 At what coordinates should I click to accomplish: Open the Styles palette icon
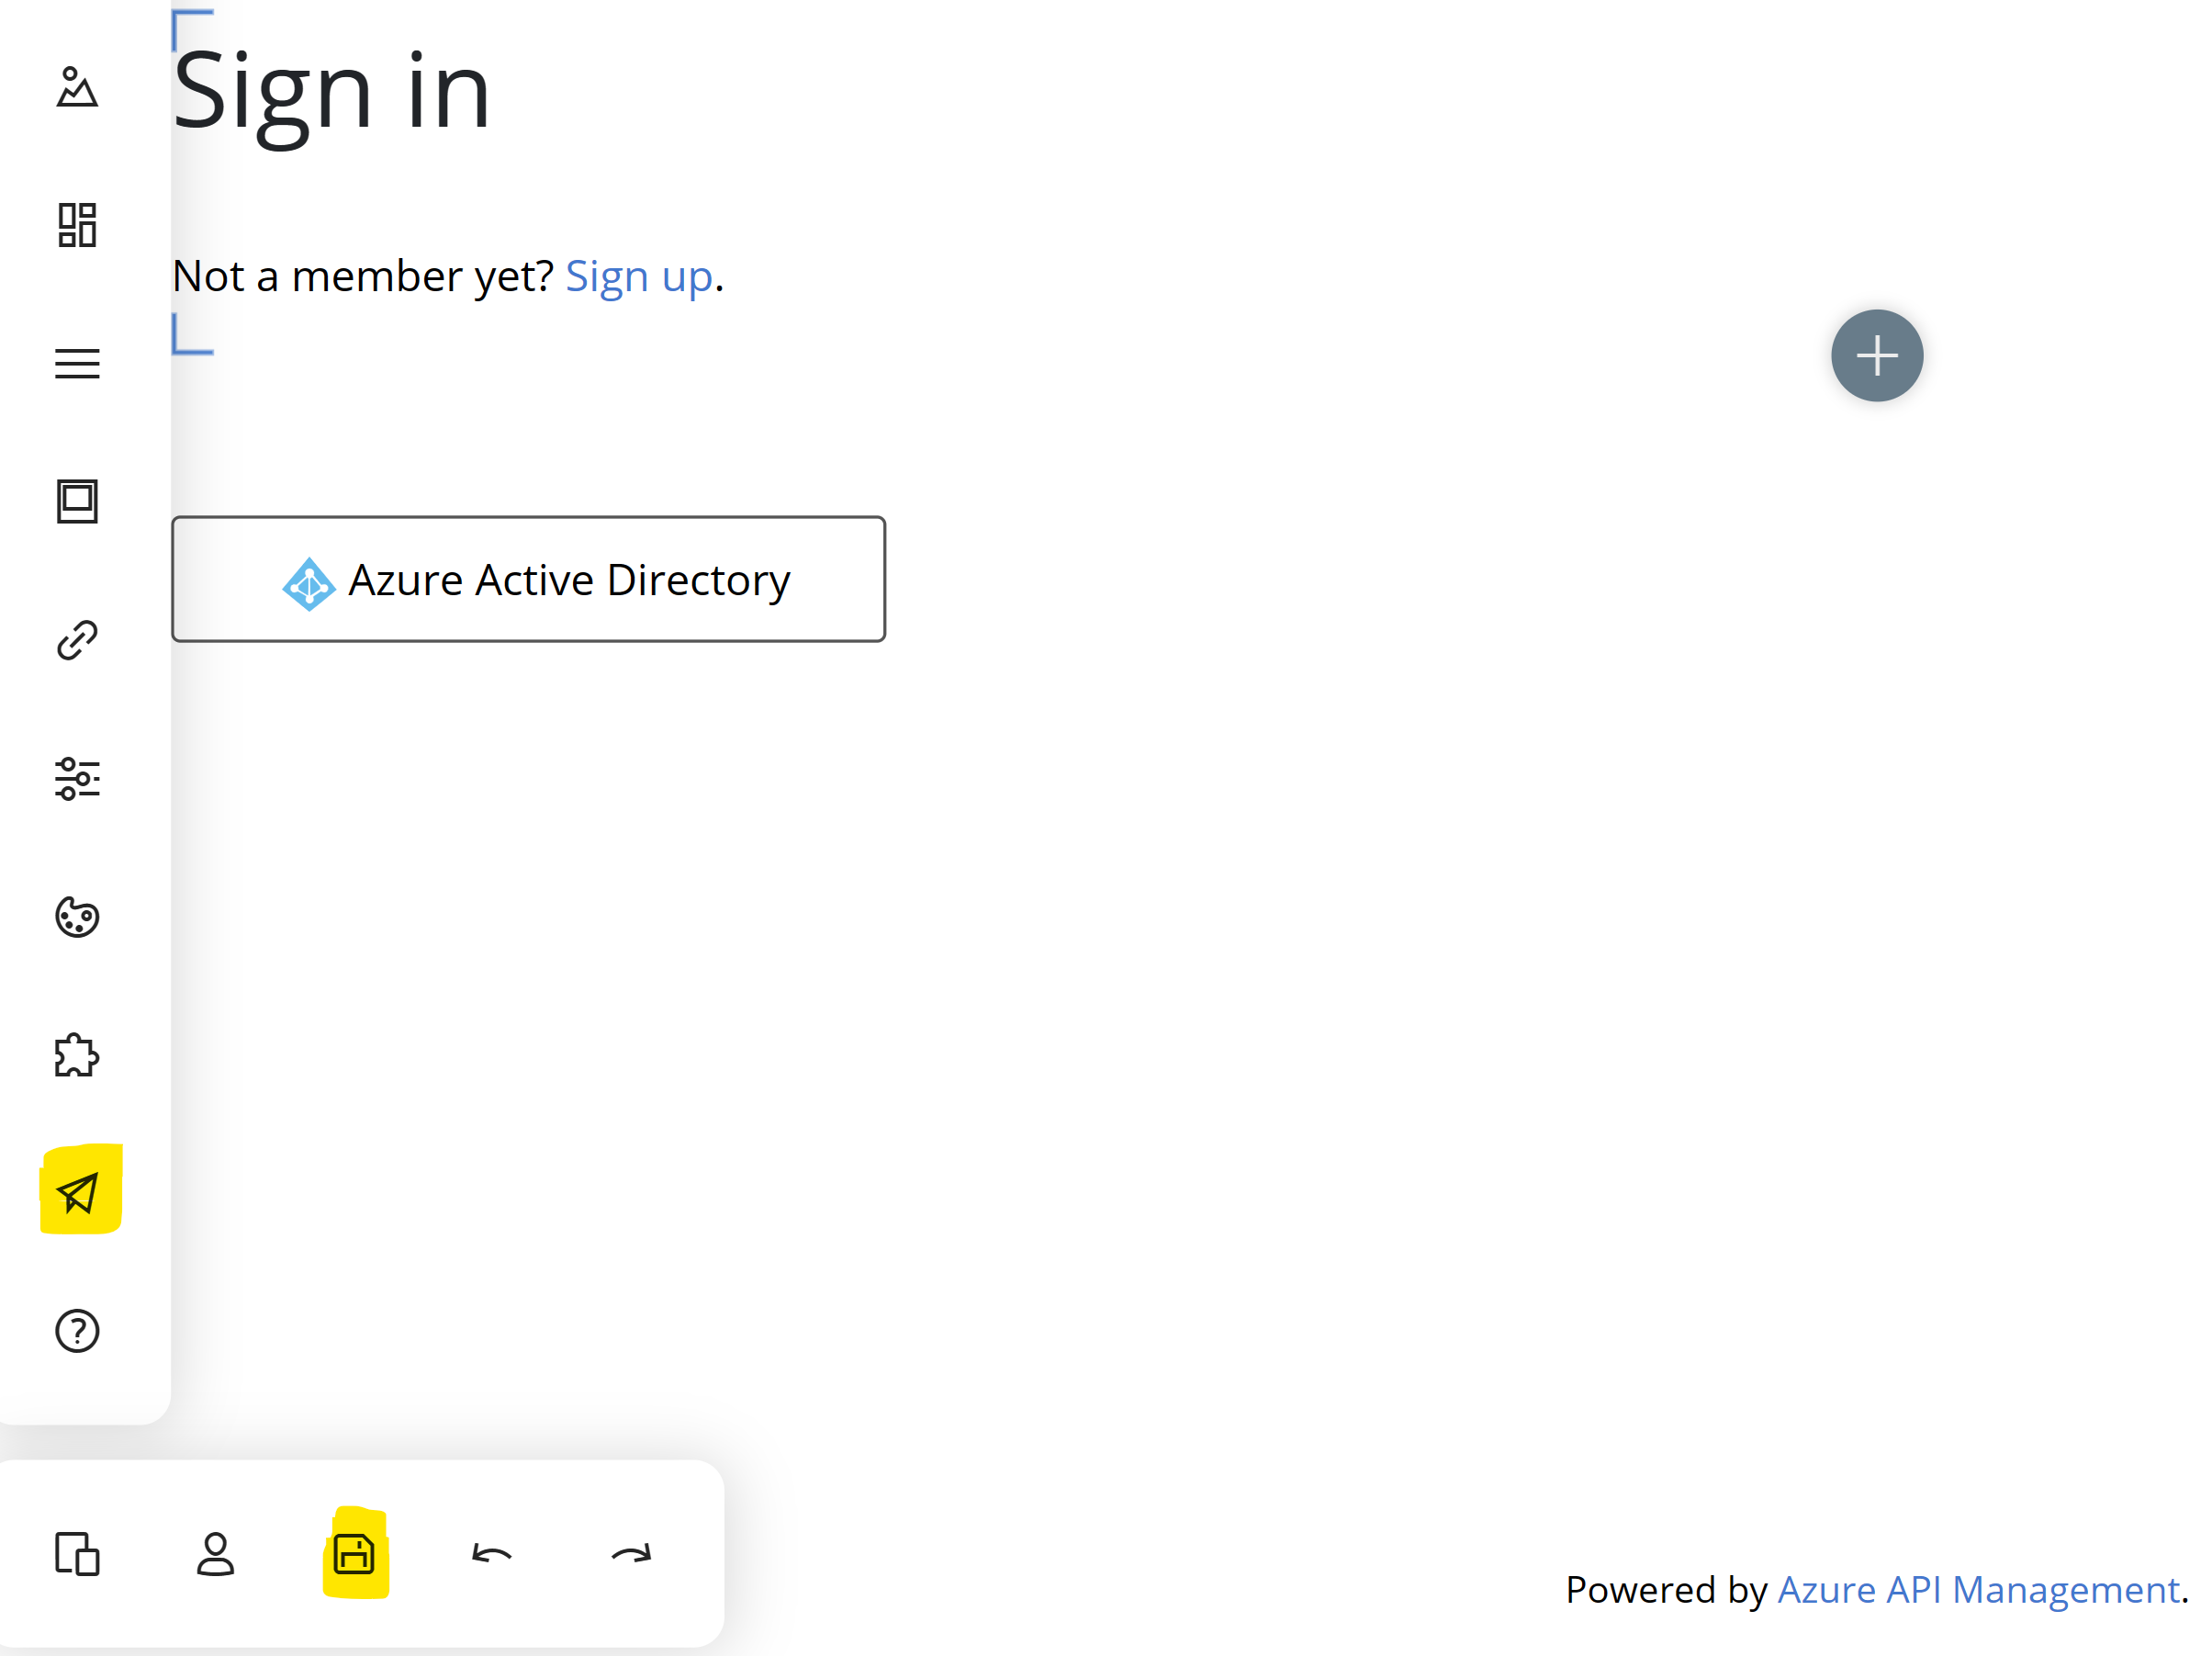point(77,916)
